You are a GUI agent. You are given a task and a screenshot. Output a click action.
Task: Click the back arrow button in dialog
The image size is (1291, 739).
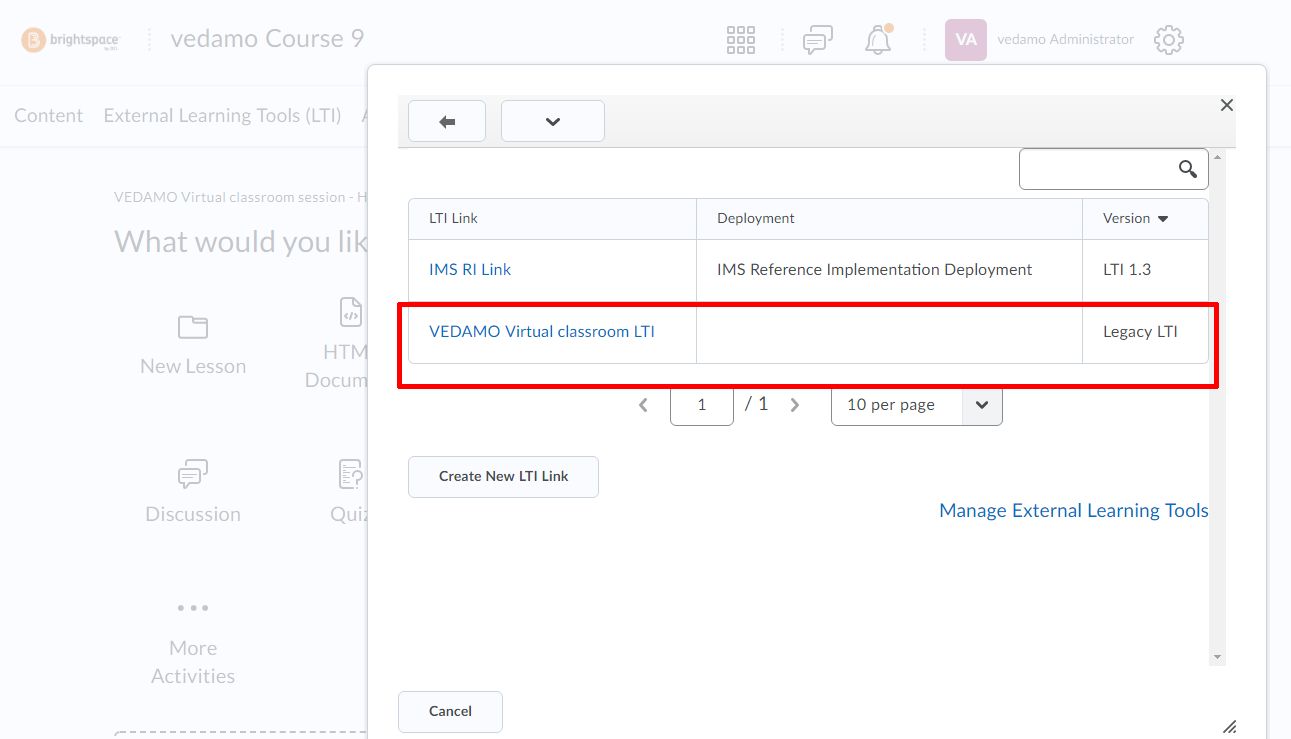coord(447,121)
